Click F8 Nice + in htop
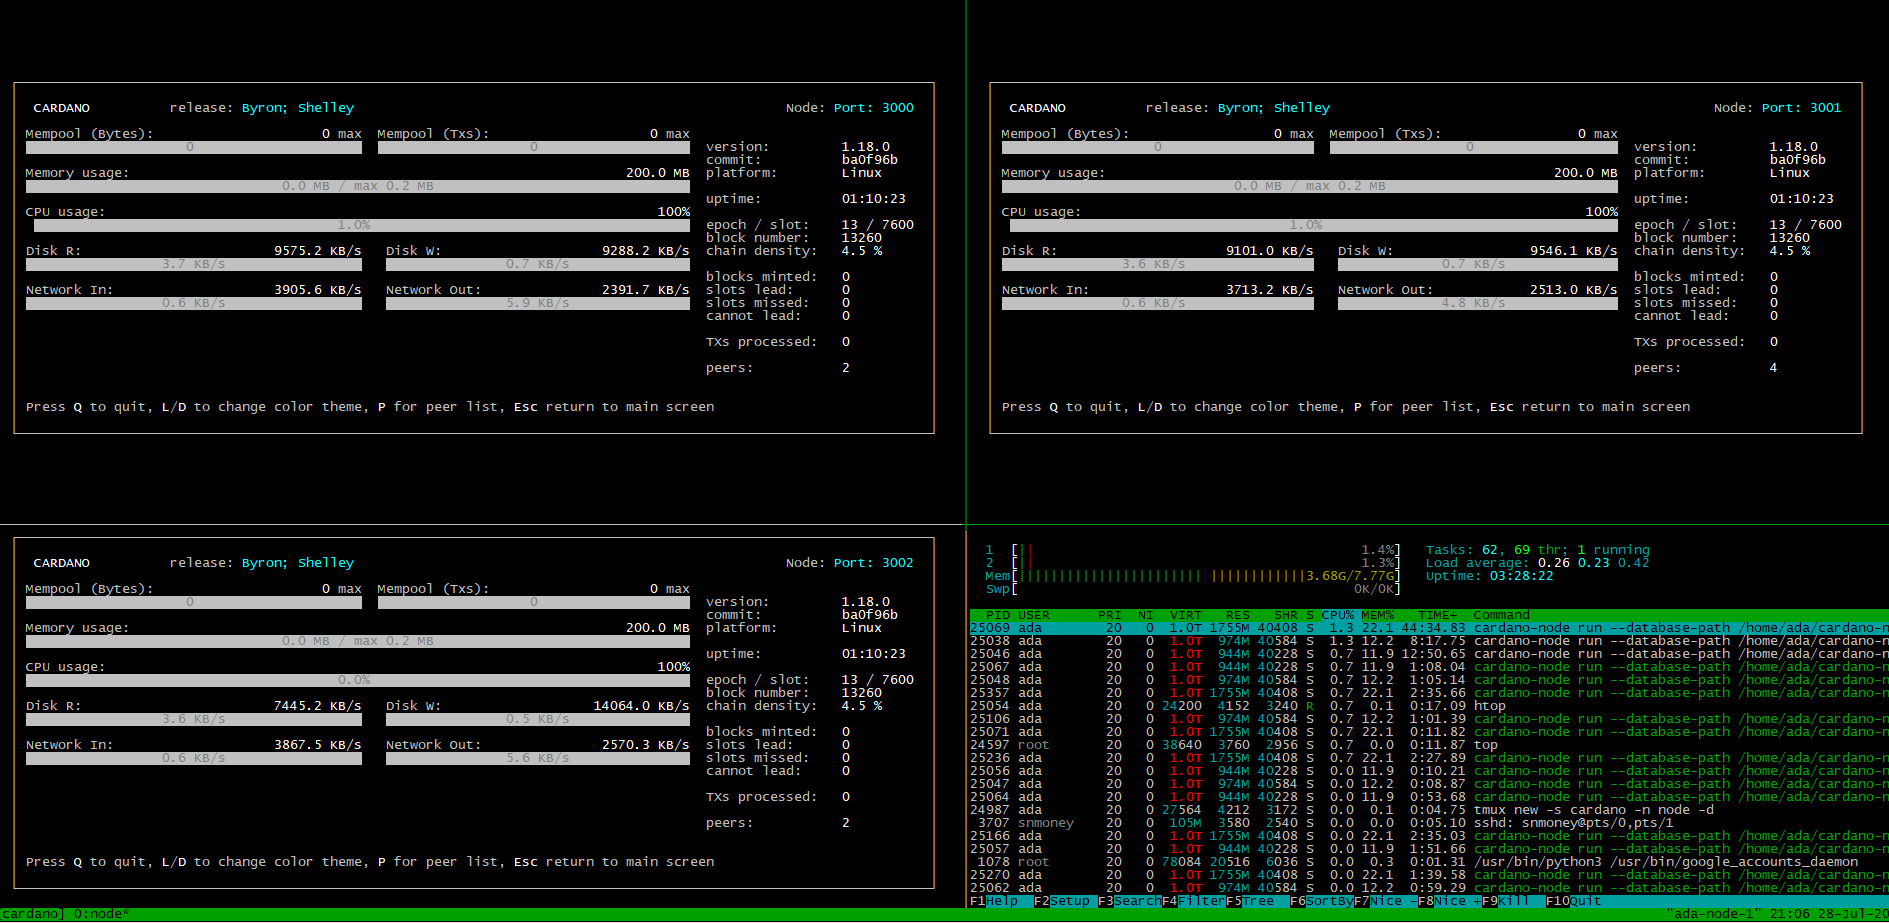Image resolution: width=1889 pixels, height=923 pixels. click(x=1450, y=901)
